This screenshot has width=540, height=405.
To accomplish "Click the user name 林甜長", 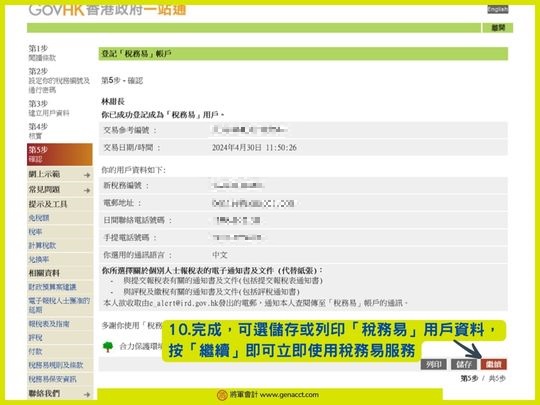I will 113,102.
